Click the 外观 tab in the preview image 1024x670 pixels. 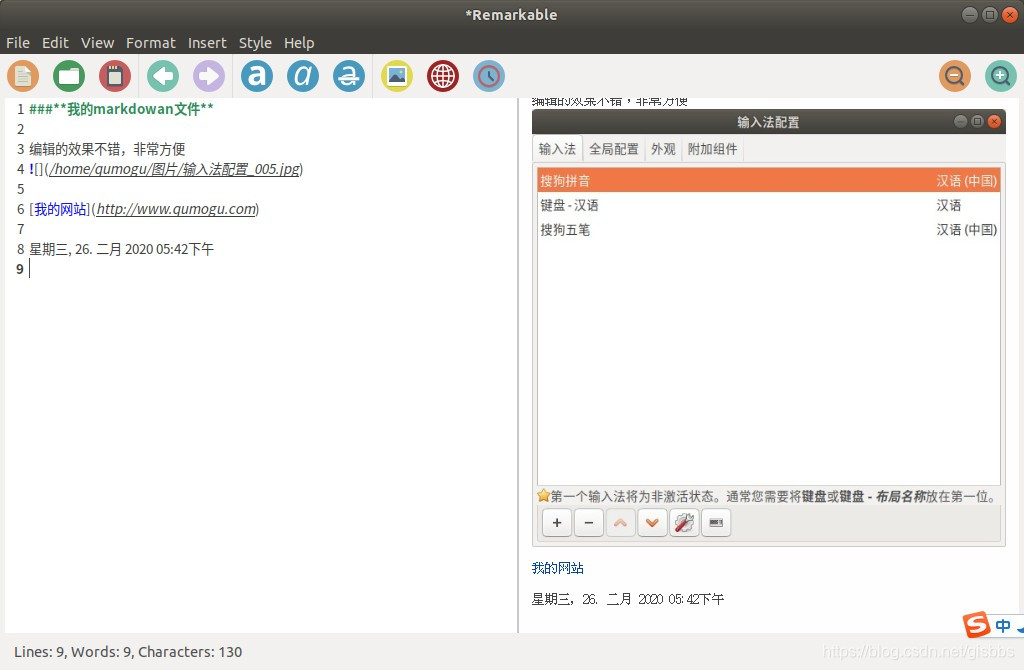click(x=663, y=149)
